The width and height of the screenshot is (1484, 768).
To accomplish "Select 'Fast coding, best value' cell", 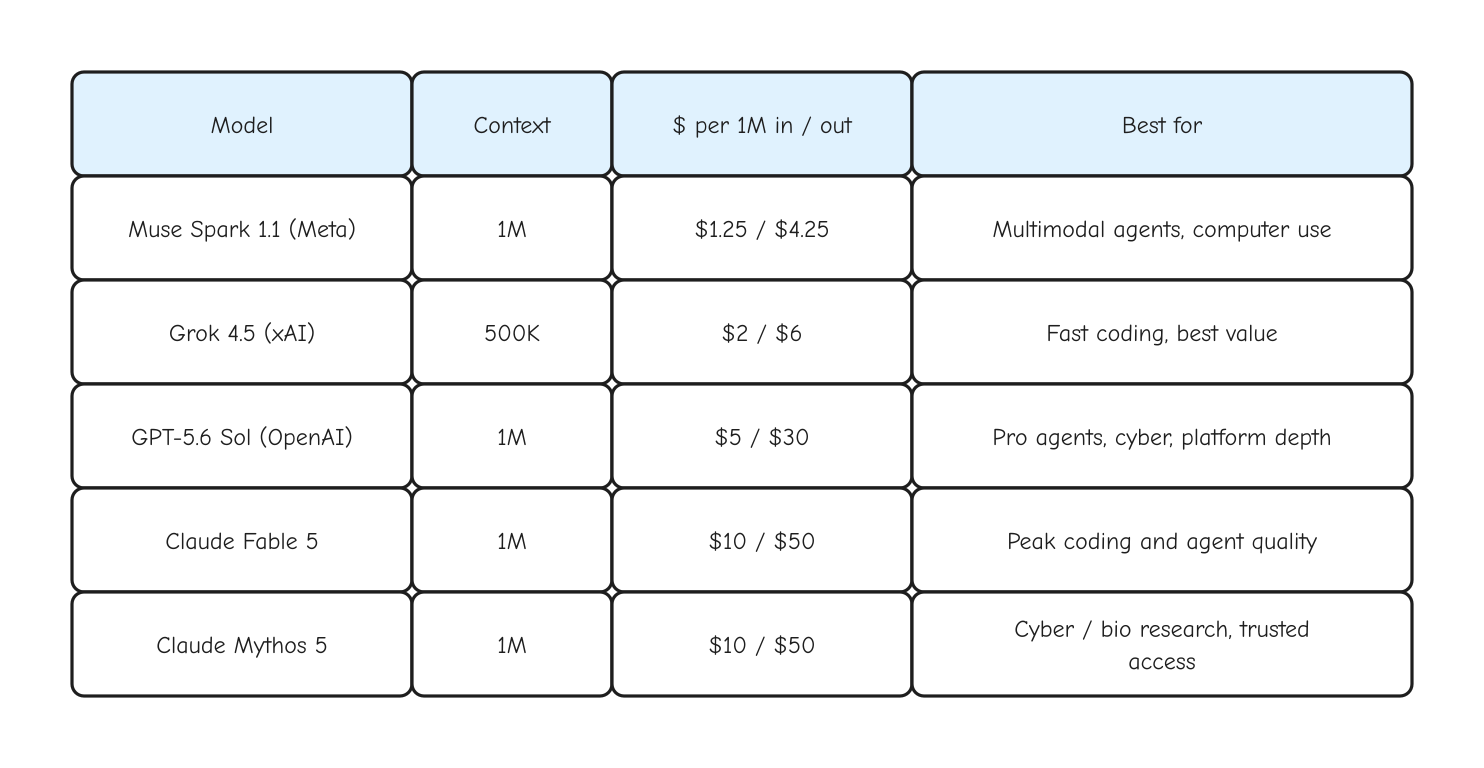I will [1162, 332].
